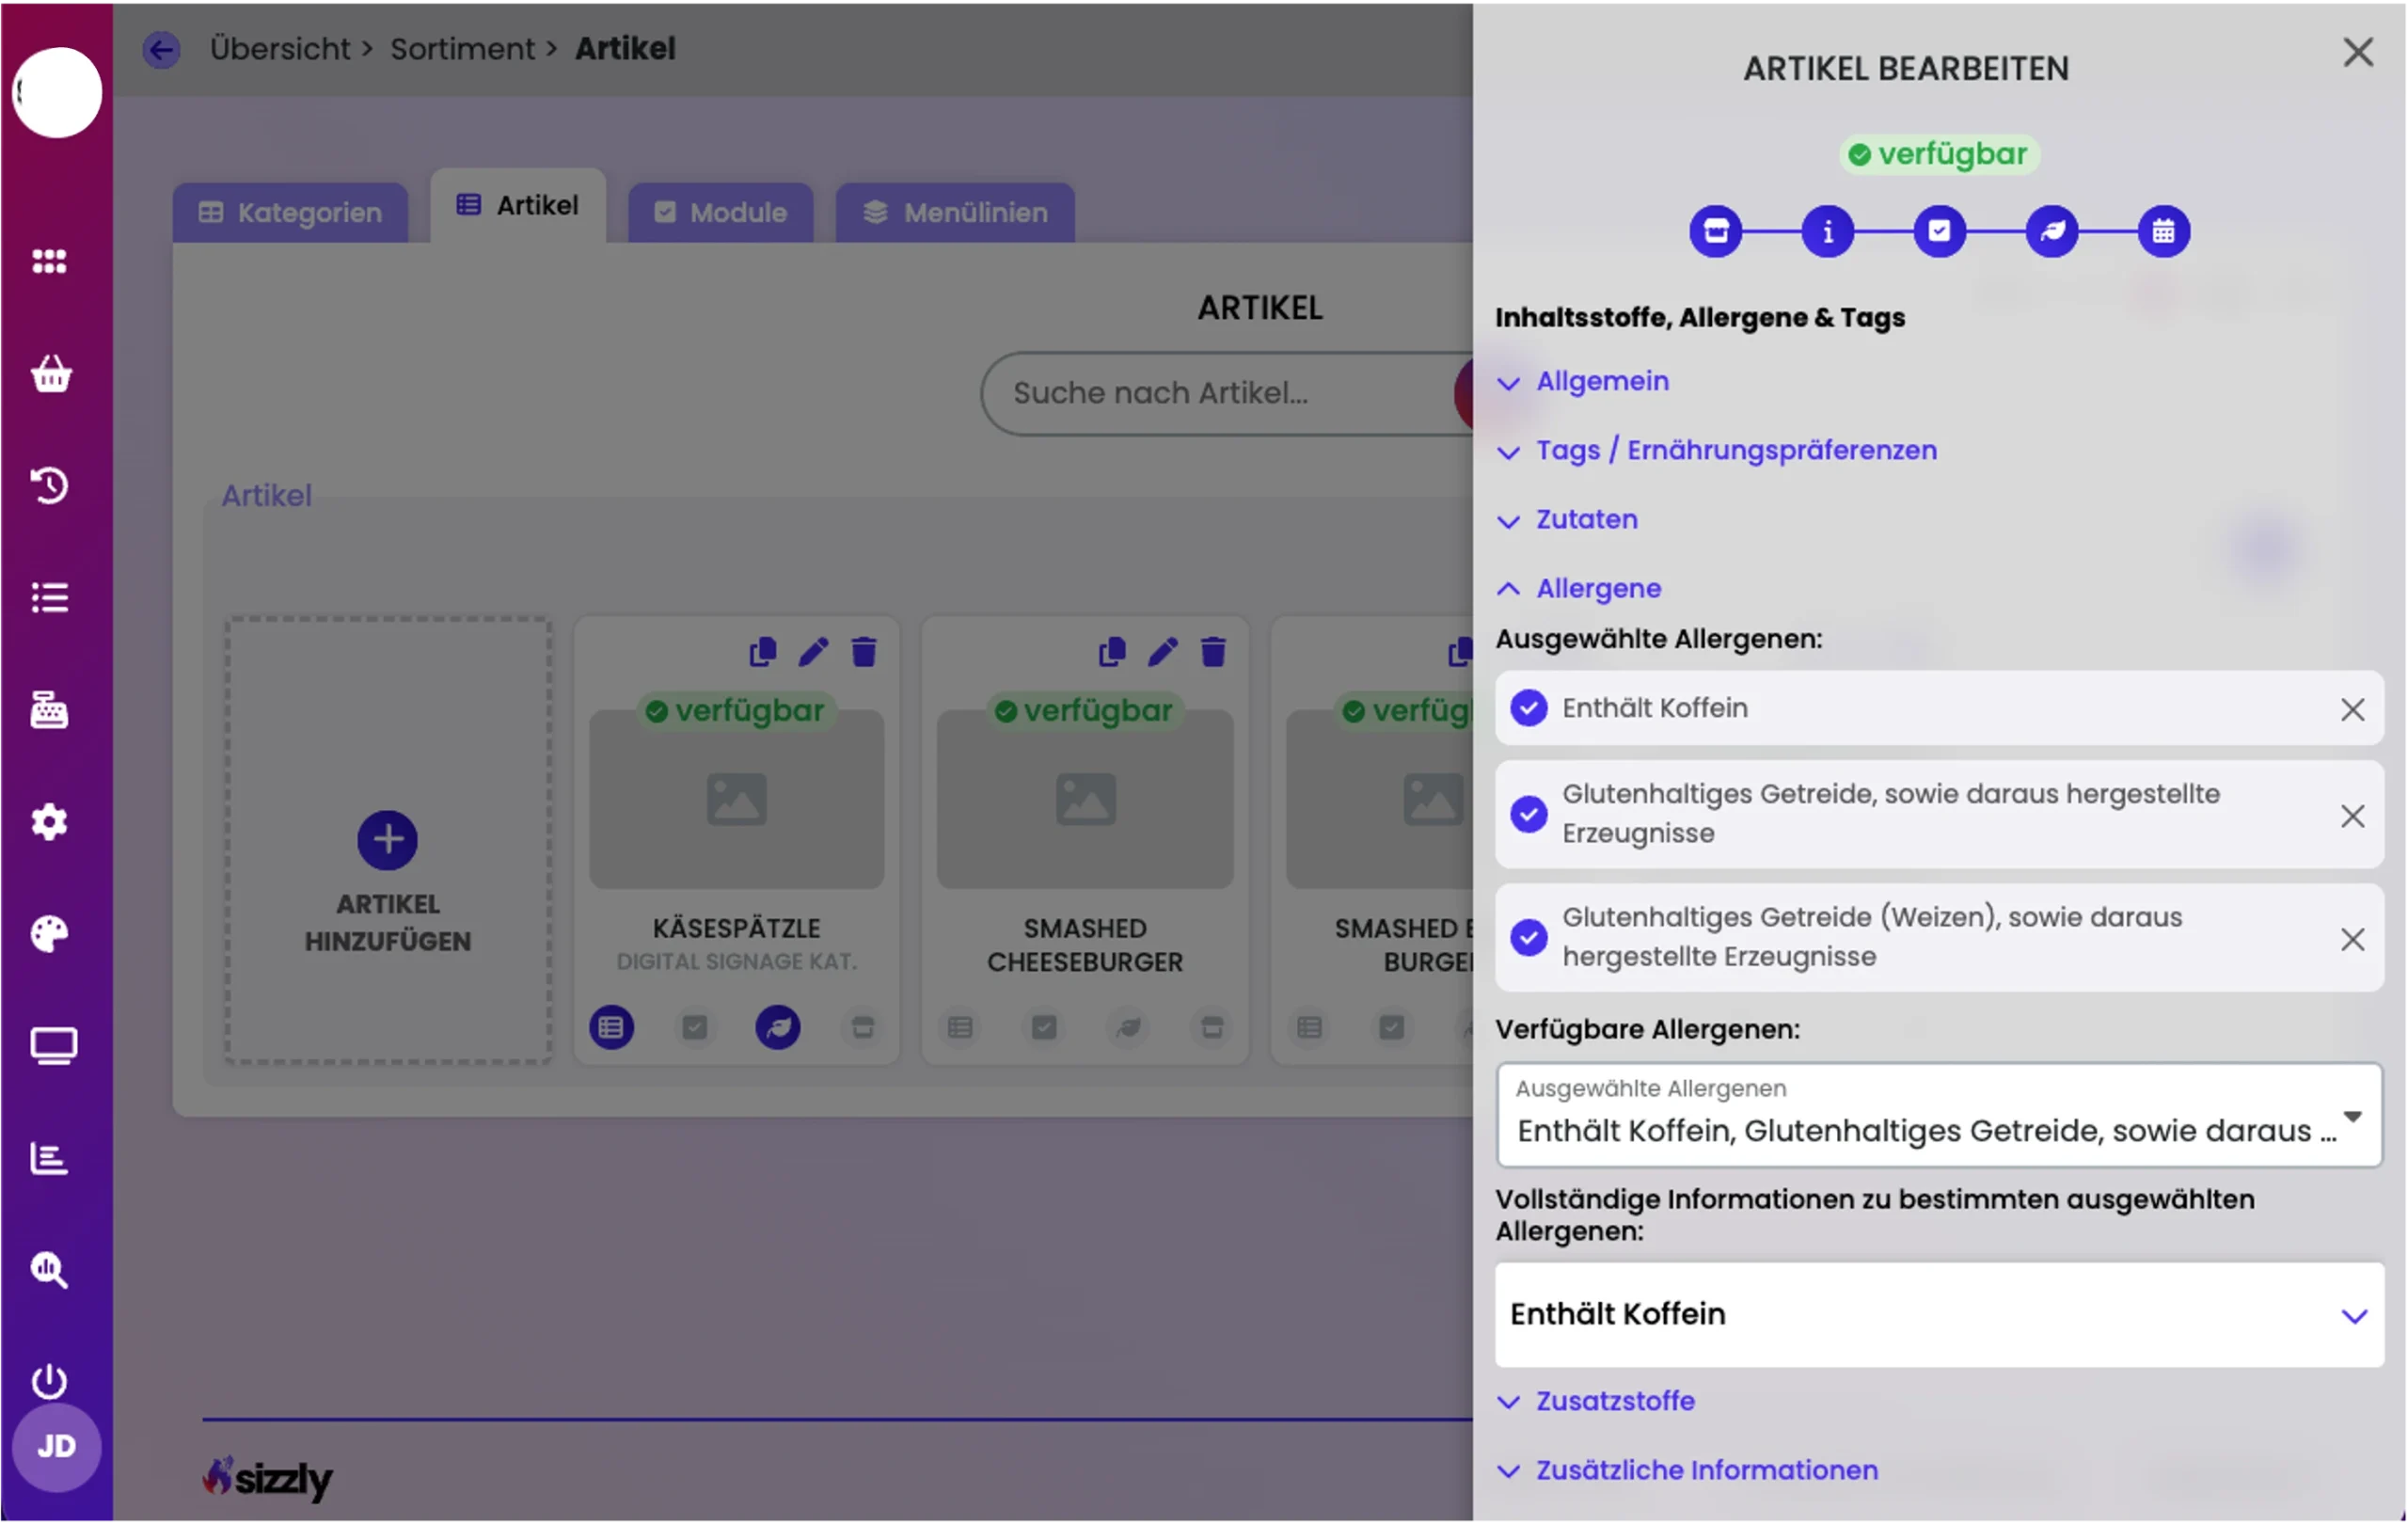Toggle the Enthält Koffein checkmark
Screen dimensions: 2408x1524
(1529, 708)
